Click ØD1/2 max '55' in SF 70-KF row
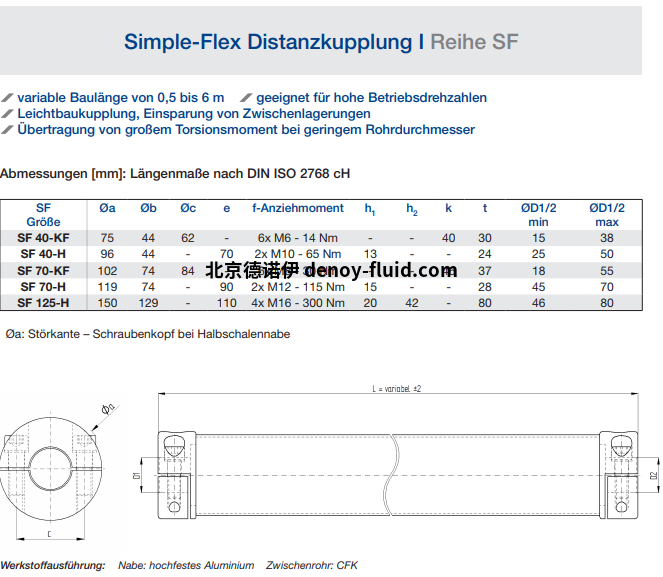Image resolution: width=663 pixels, height=577 pixels. (x=607, y=271)
